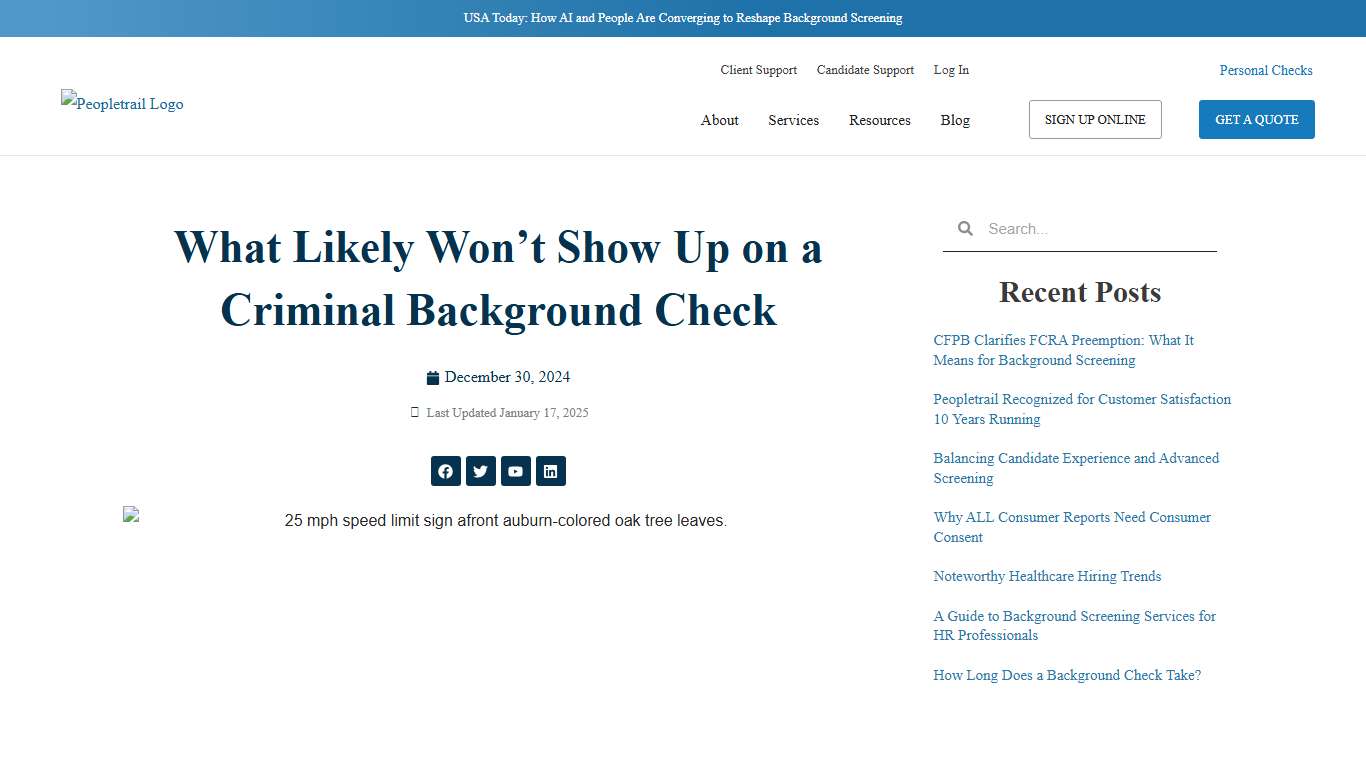
Task: Click the GET A QUOTE button
Action: [1256, 119]
